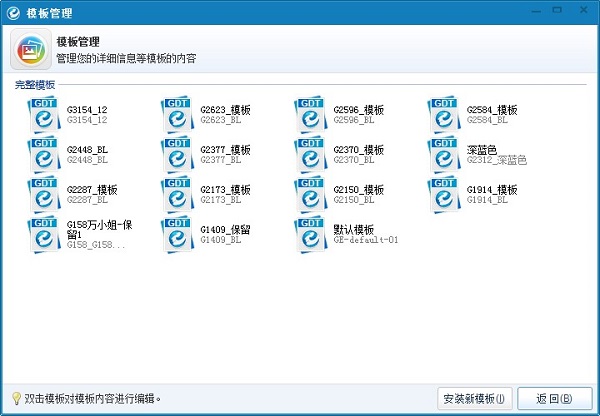
Task: Close the 模板管理 window
Action: [584, 10]
